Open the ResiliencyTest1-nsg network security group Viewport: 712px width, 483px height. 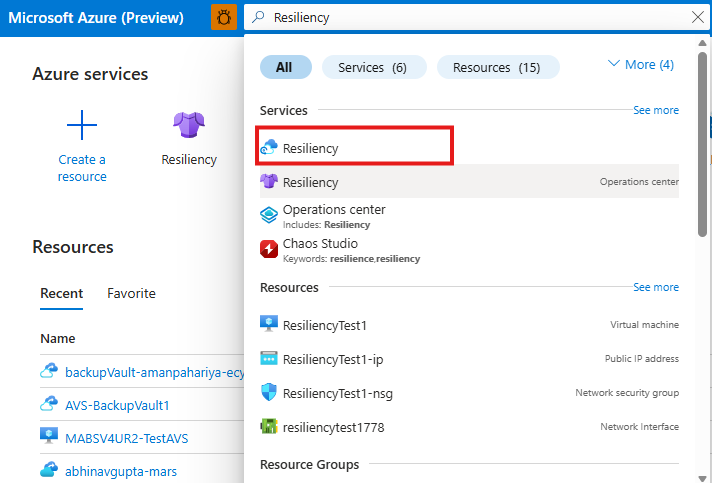pyautogui.click(x=337, y=393)
